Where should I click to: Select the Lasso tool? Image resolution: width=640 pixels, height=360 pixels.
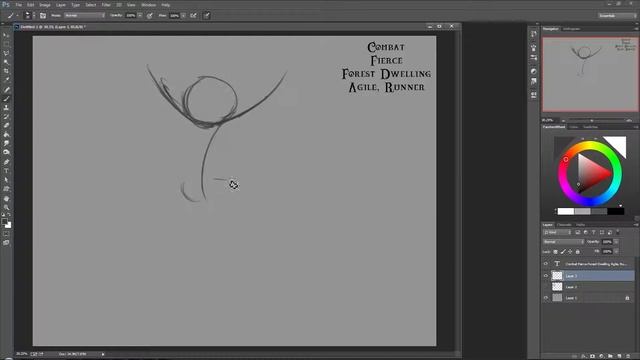click(x=6, y=53)
